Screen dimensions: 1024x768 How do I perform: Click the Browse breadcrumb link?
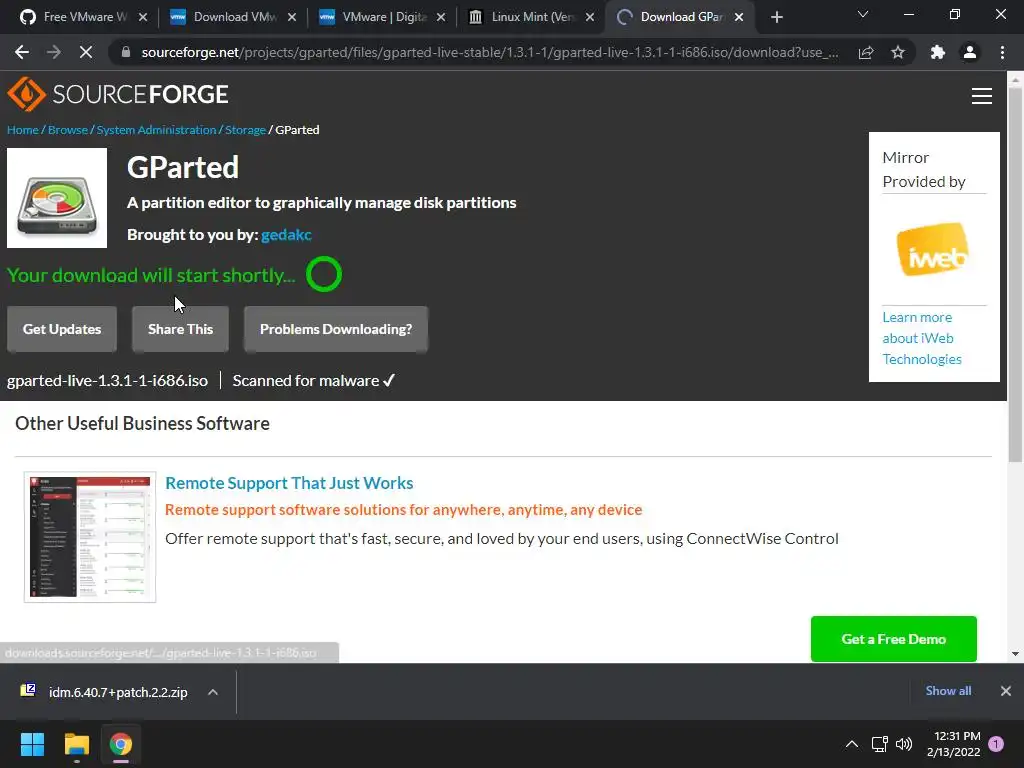click(68, 130)
